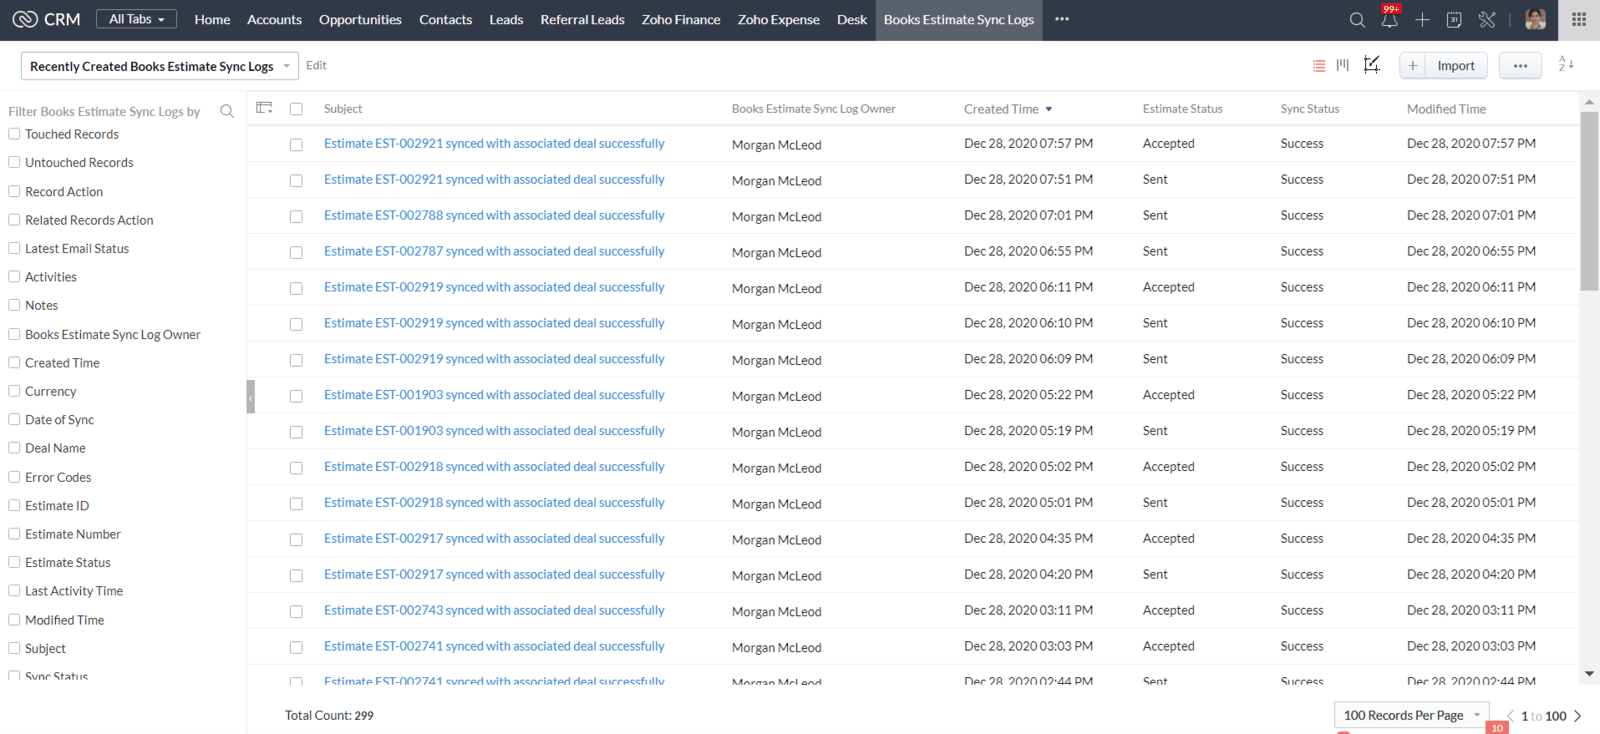
Task: Open EST-002787 sync log record
Action: [494, 251]
